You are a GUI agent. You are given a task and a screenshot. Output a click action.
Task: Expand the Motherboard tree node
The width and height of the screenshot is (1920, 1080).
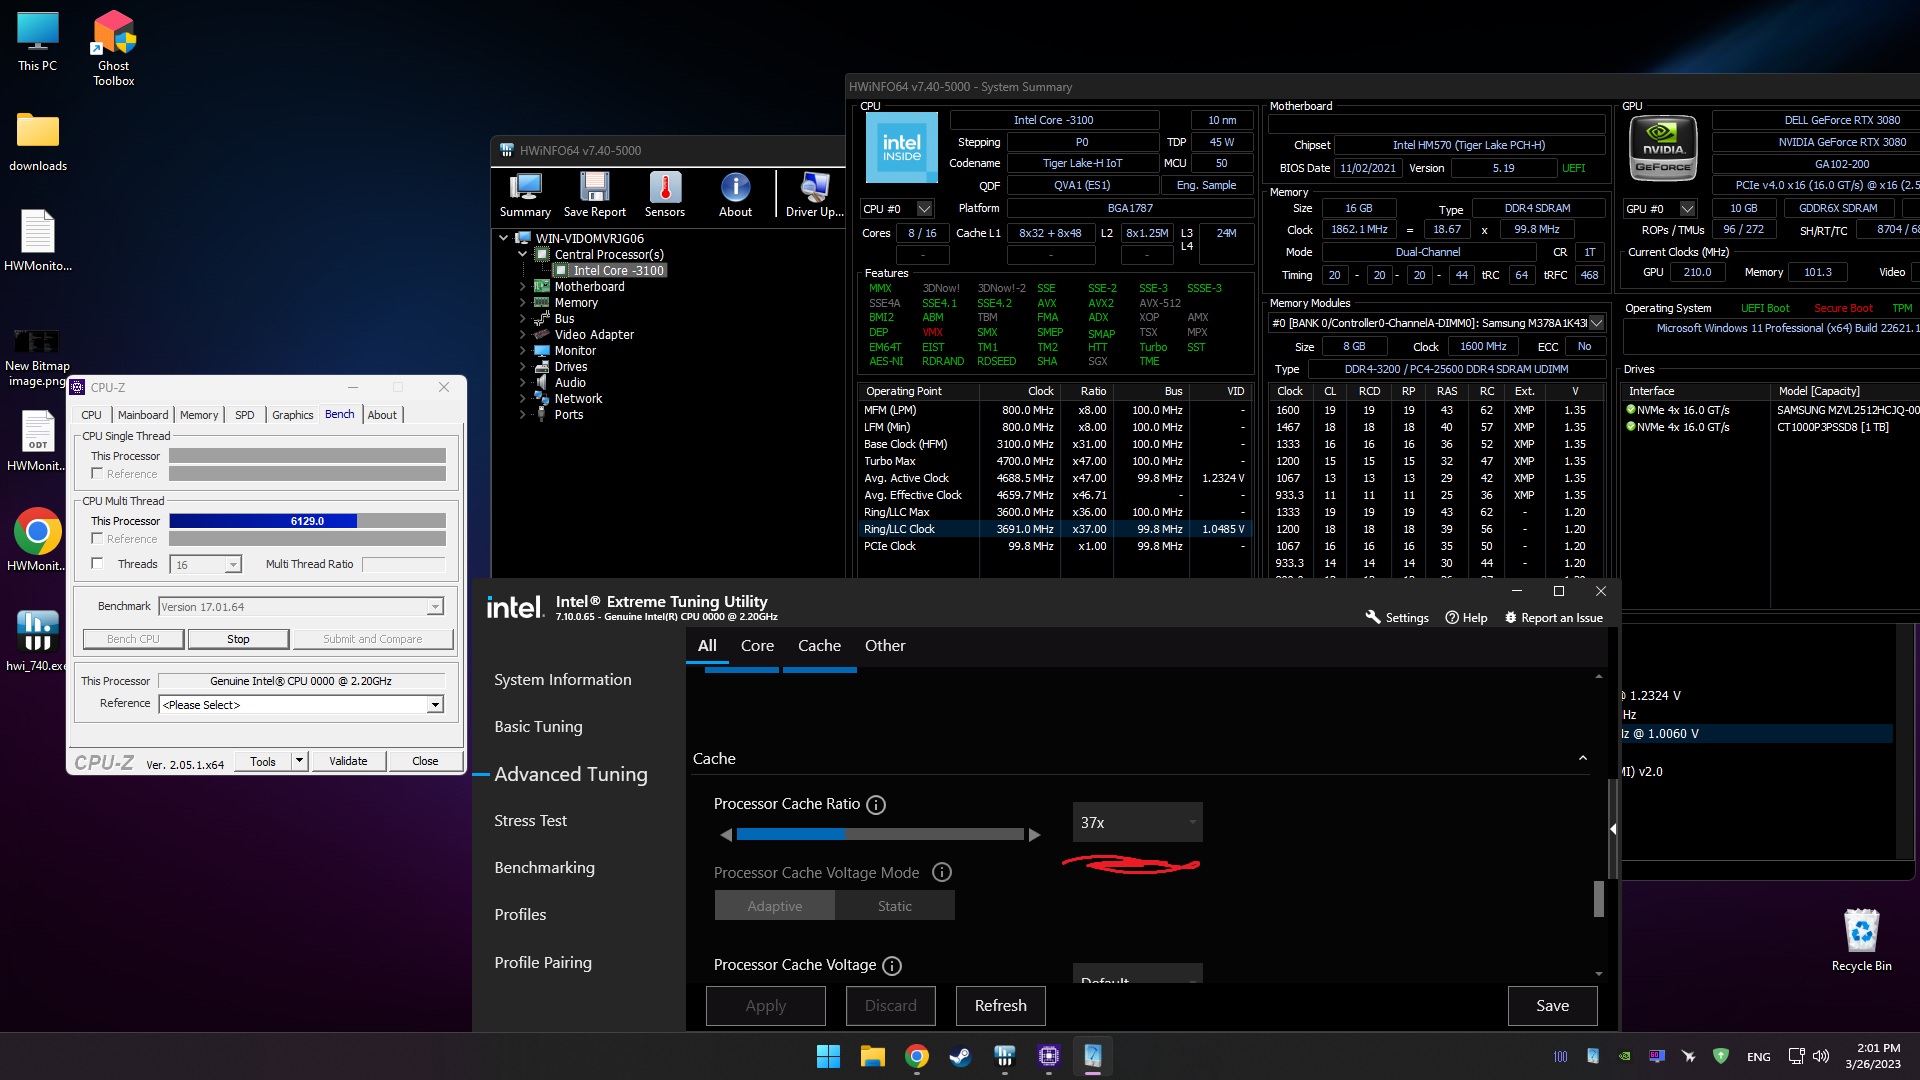(x=523, y=287)
